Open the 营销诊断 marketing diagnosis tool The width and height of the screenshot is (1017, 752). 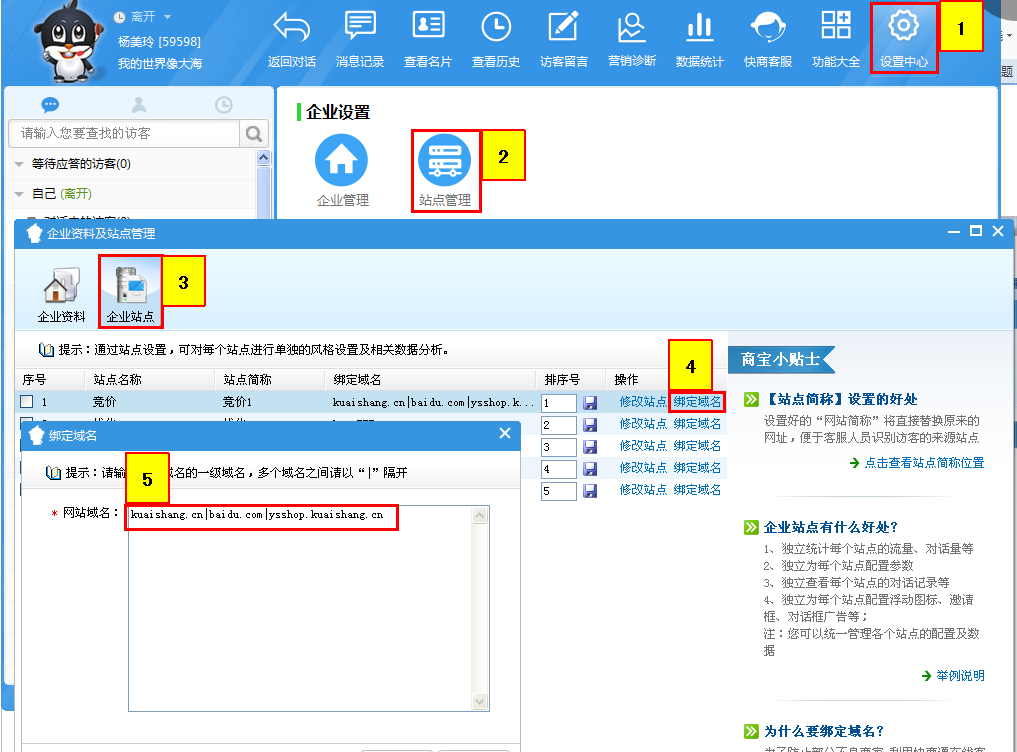[631, 38]
